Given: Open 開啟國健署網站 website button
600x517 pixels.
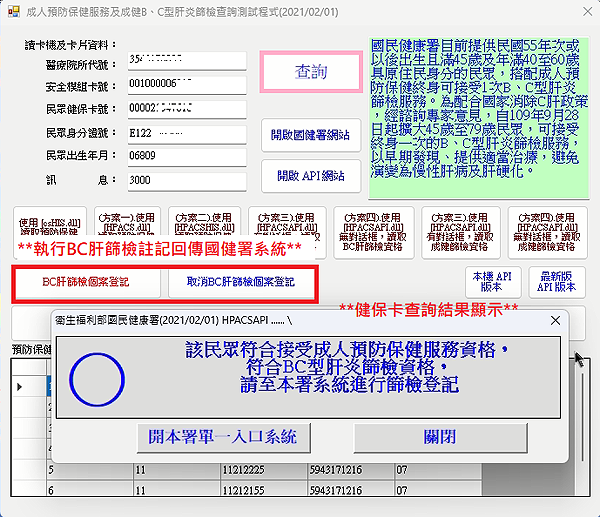Looking at the screenshot, I should coord(311,134).
